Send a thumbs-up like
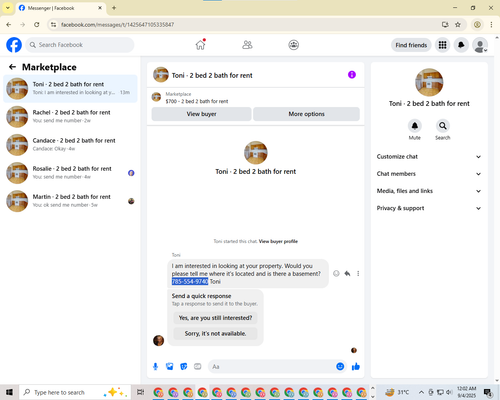The image size is (500, 400). (x=356, y=367)
